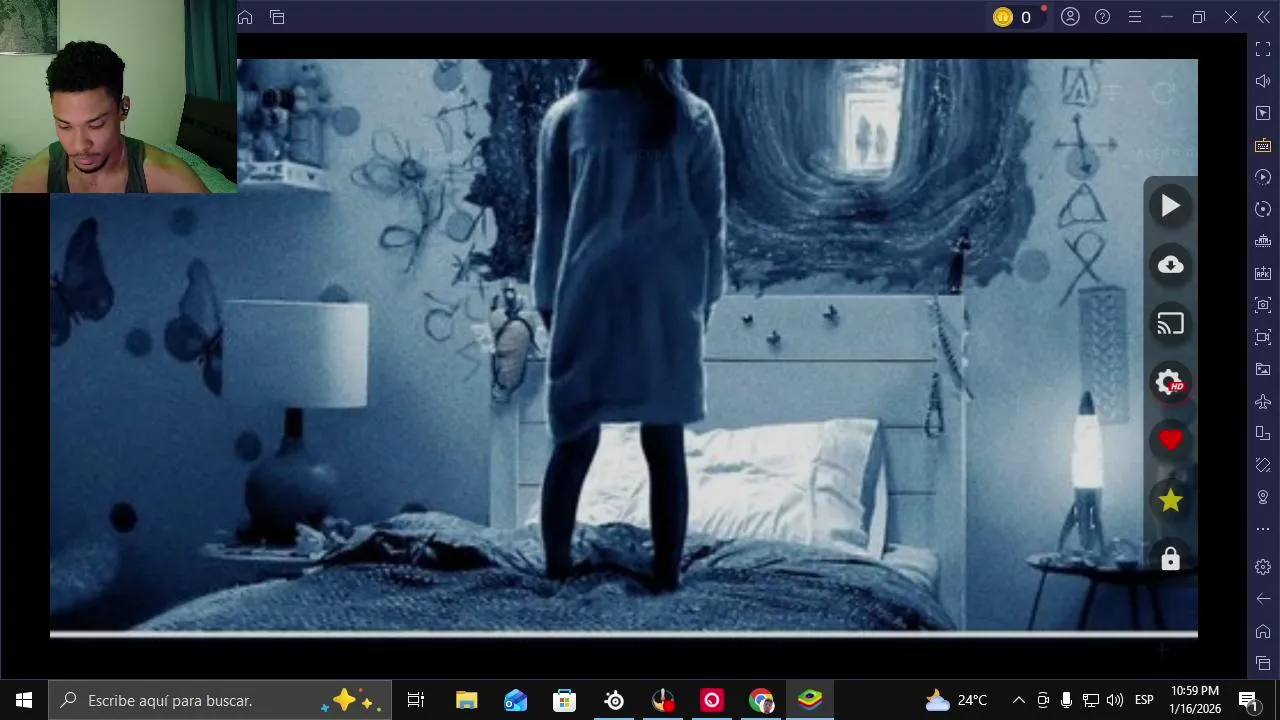
Task: Go back with sidebar arrow icon
Action: click(x=1263, y=599)
